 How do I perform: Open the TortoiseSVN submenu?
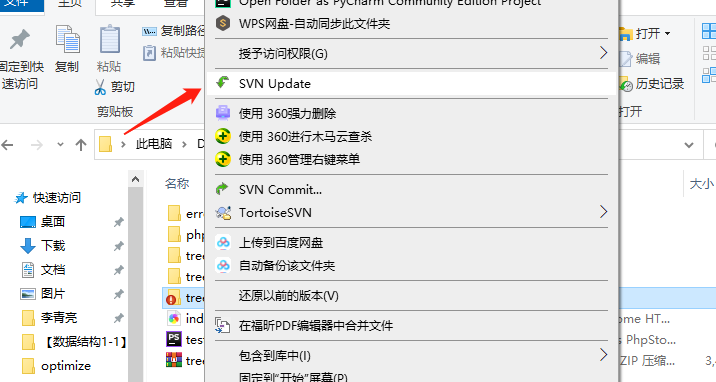click(411, 212)
